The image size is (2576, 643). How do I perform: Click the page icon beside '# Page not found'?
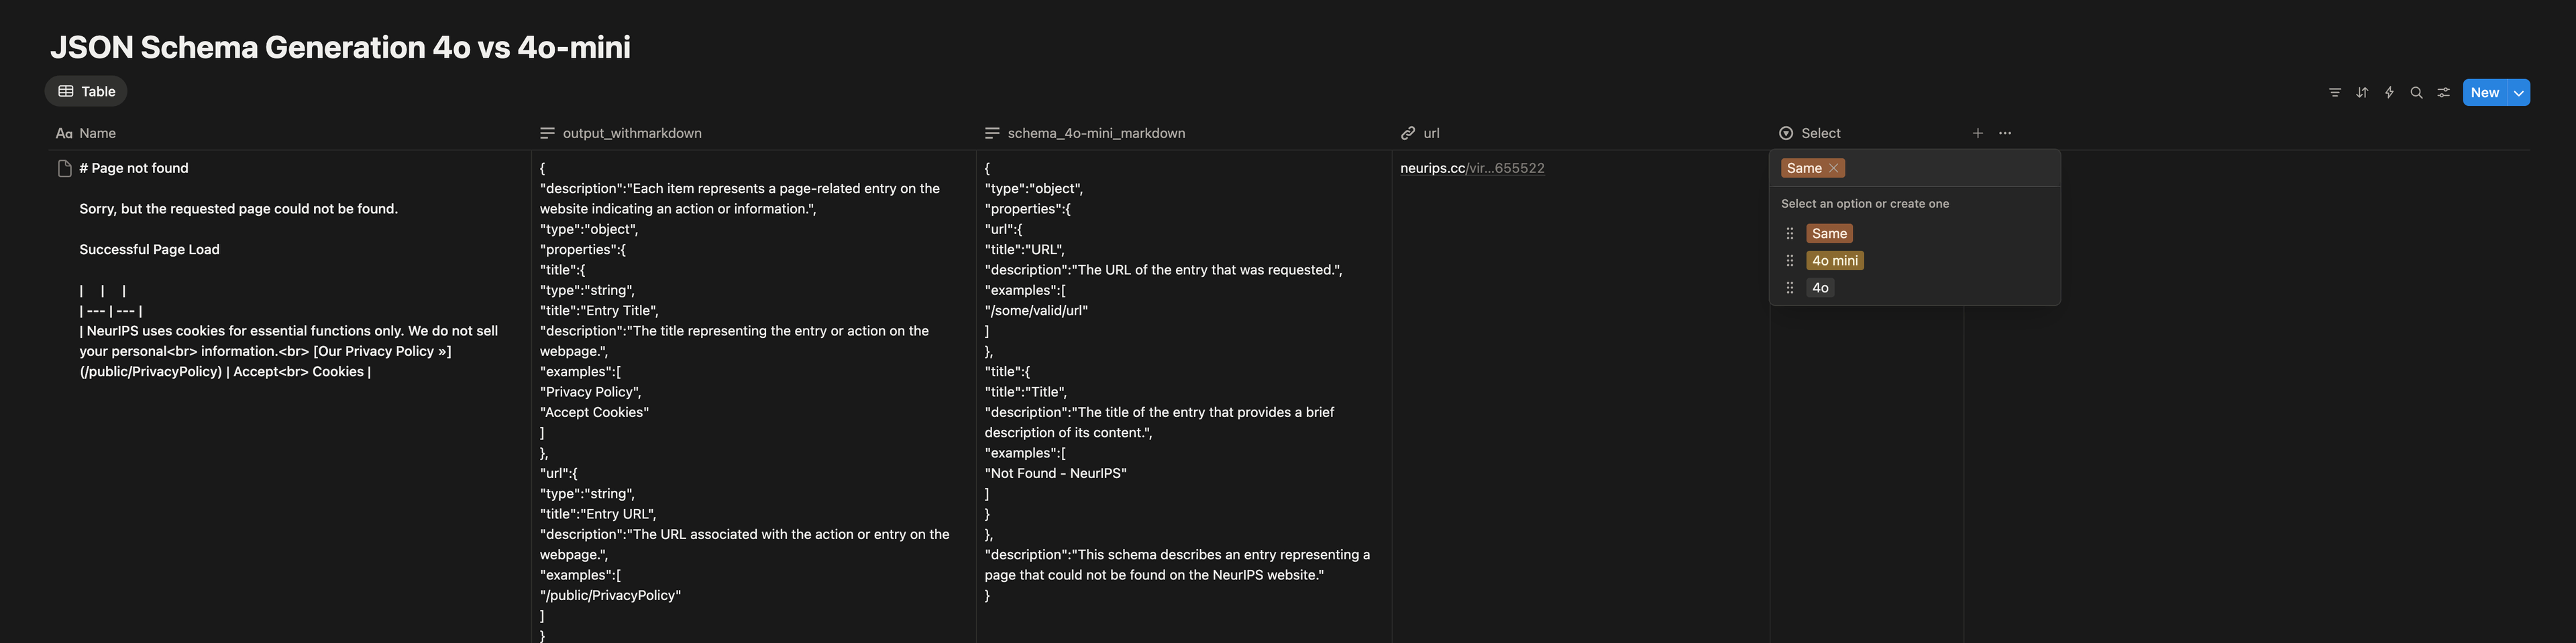(x=63, y=167)
